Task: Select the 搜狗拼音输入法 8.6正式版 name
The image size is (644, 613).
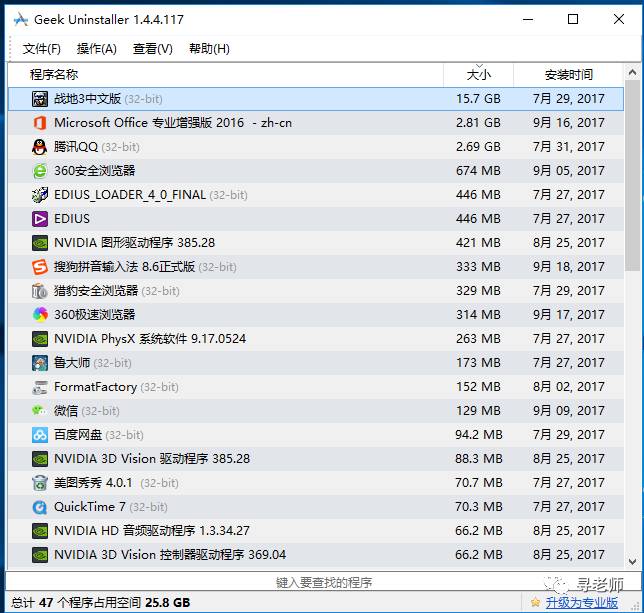Action: click(x=124, y=267)
